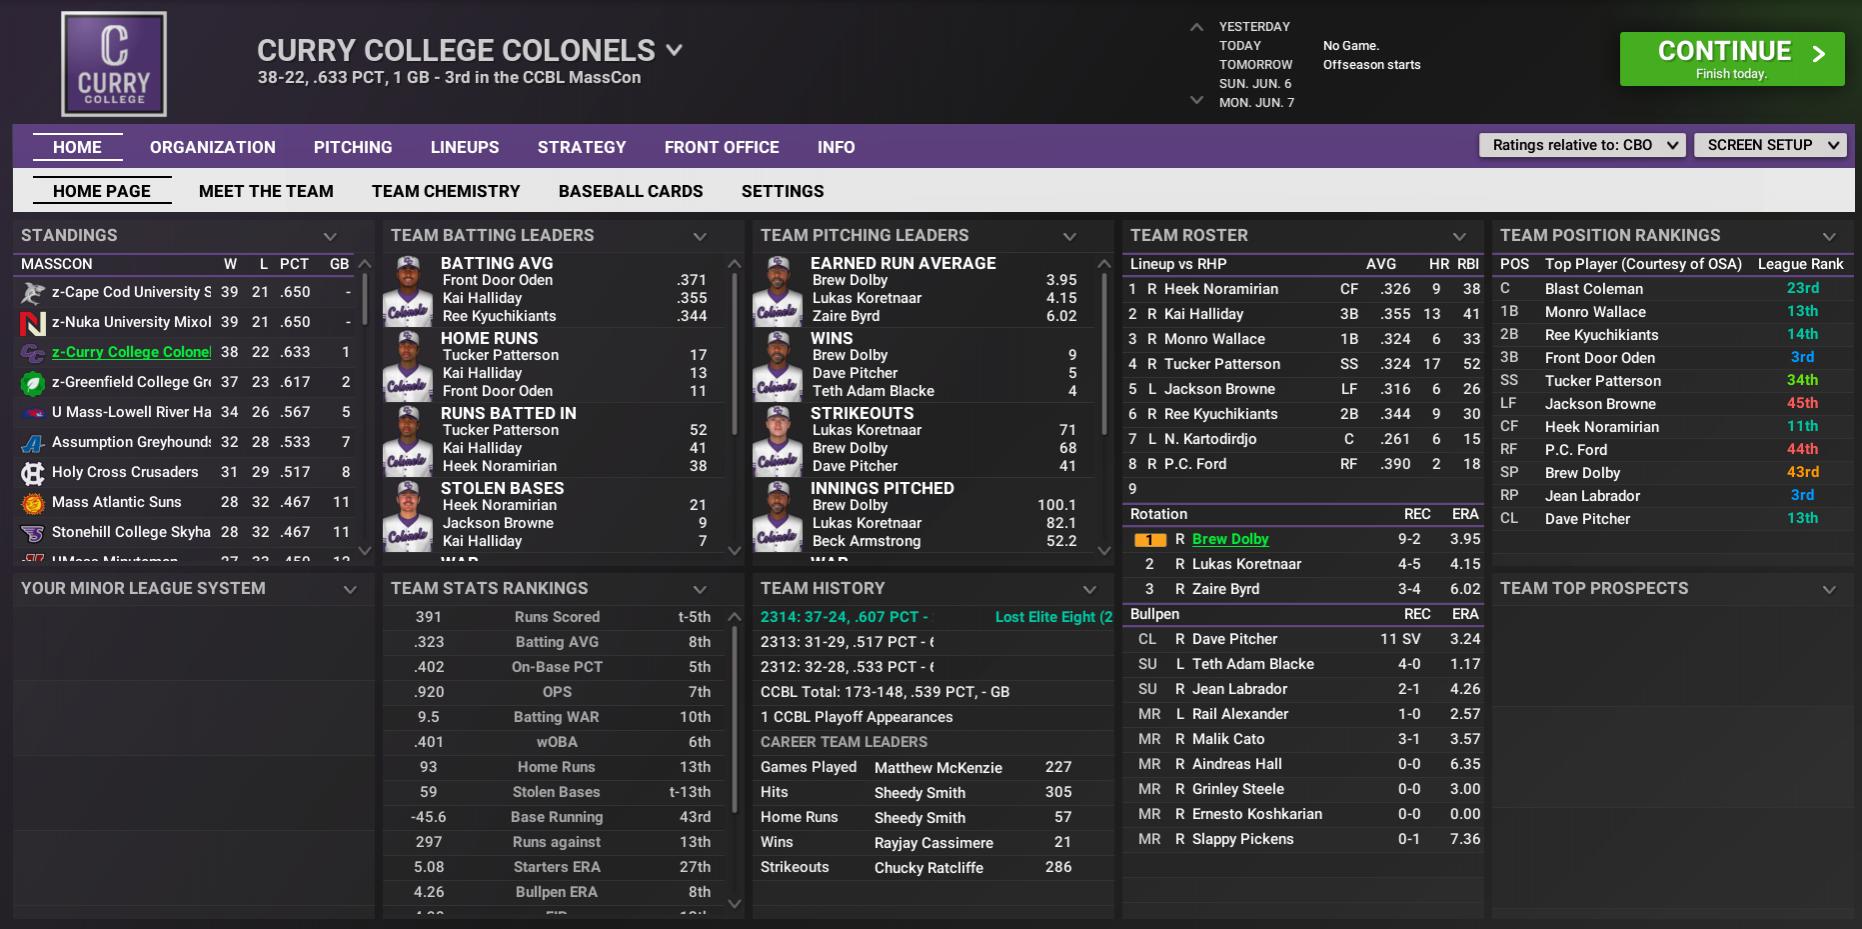1862x929 pixels.
Task: Expand the Standings panel options chevron
Action: (330, 236)
